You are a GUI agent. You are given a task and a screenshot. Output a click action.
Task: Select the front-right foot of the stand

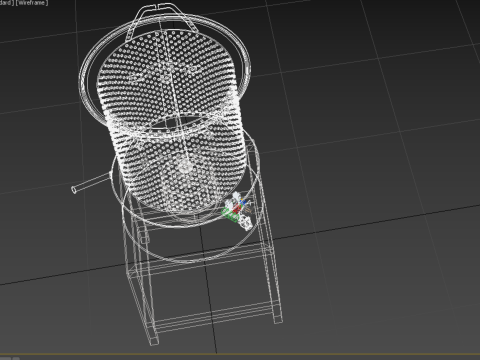click(278, 318)
